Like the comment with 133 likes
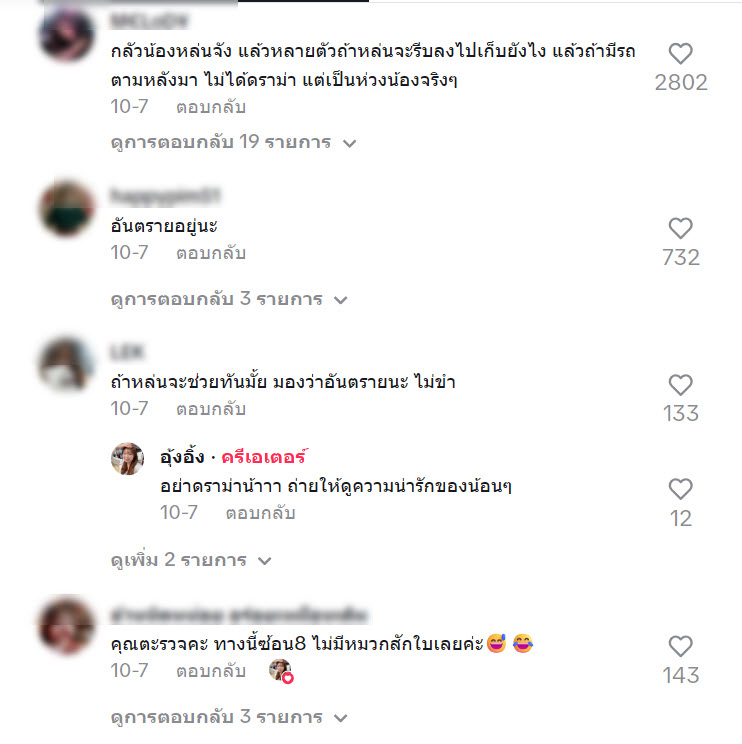This screenshot has width=742, height=744. click(x=680, y=384)
